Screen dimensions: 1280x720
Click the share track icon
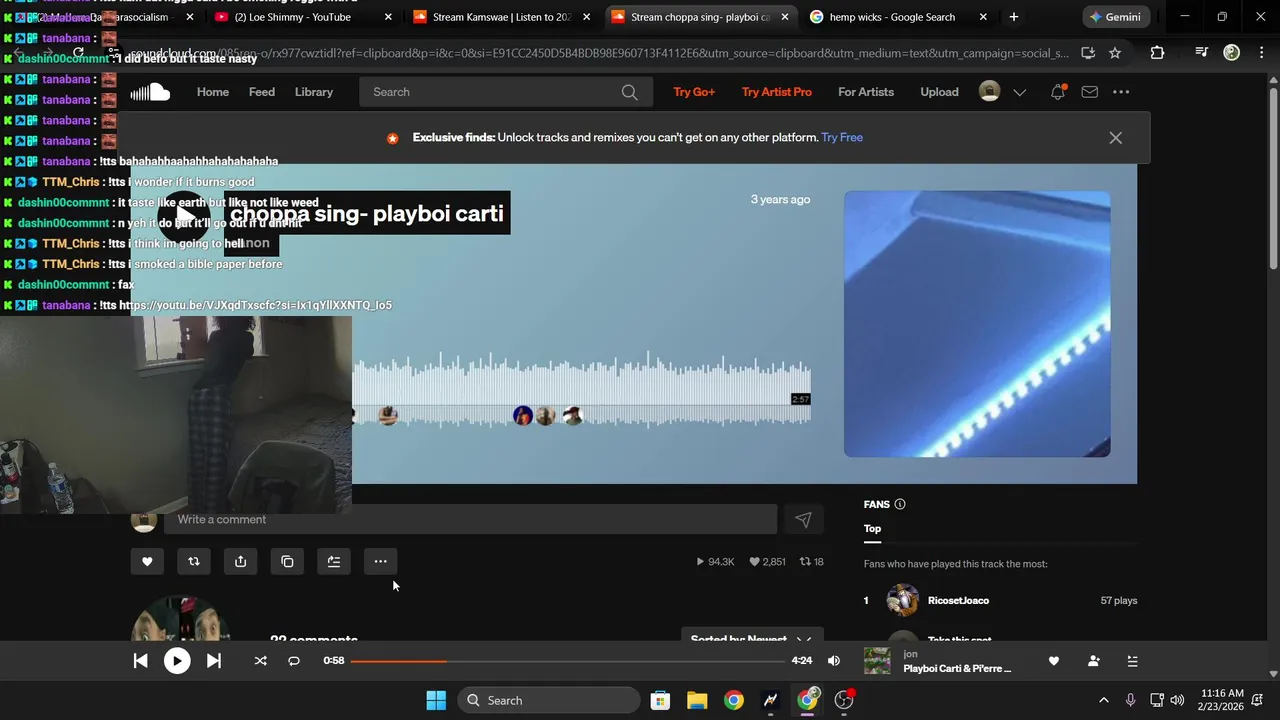[240, 561]
